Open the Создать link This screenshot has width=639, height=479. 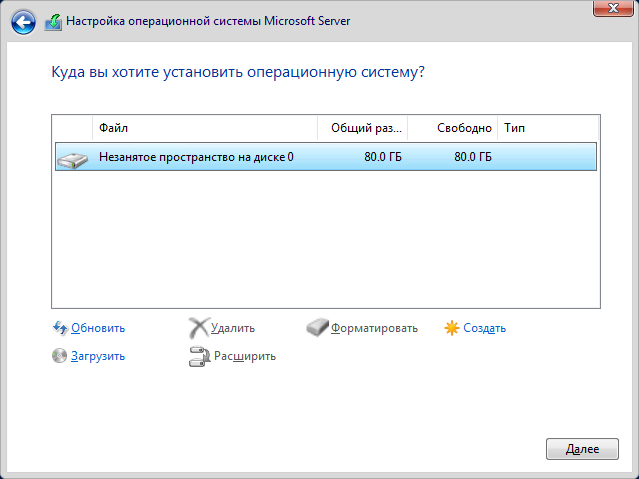tap(485, 328)
